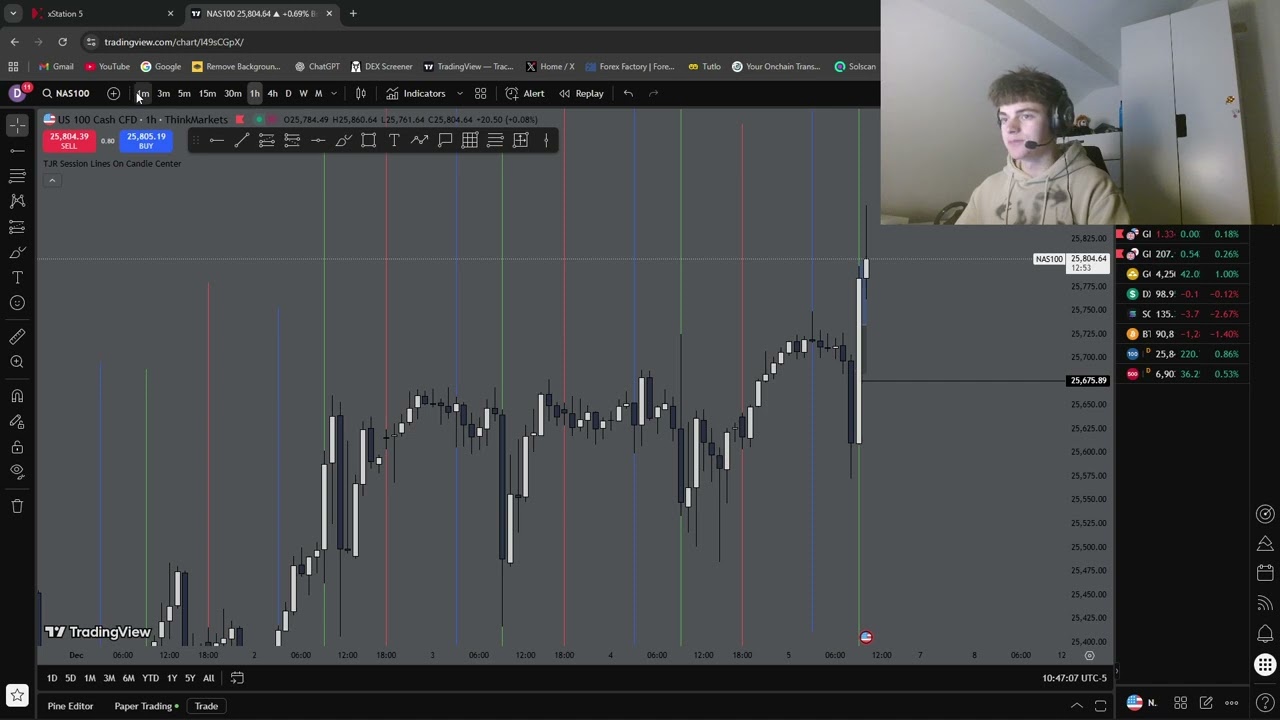Expand favorite indicators dropdown arrow
The image size is (1280, 720).
click(x=459, y=93)
